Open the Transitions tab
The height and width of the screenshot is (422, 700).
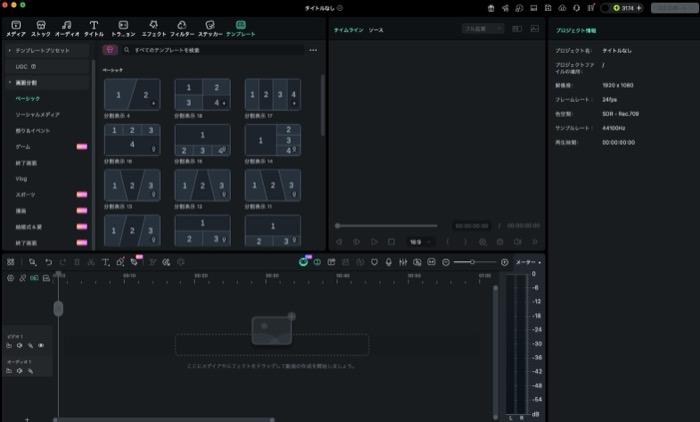[123, 28]
